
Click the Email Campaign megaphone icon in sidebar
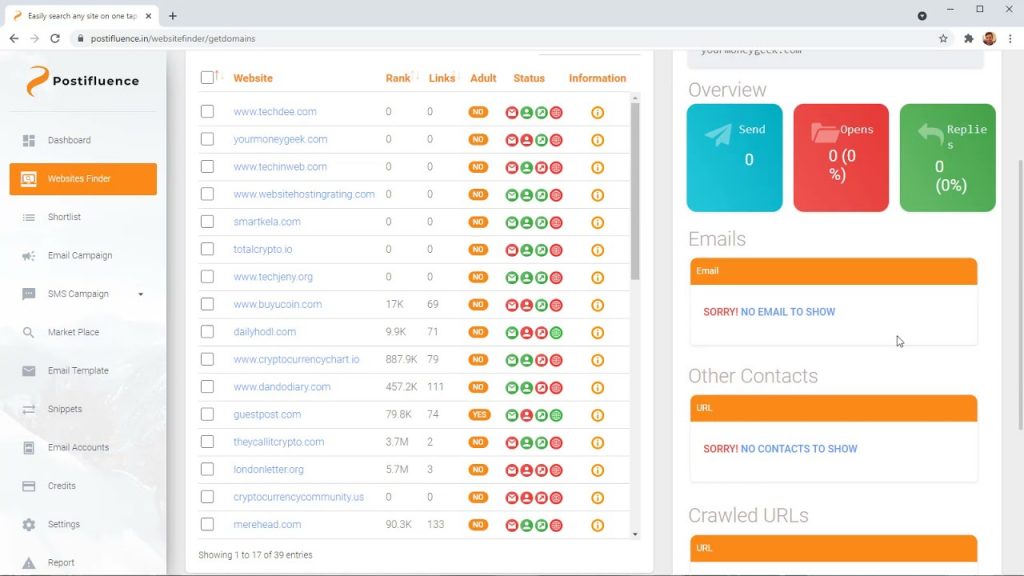29,256
